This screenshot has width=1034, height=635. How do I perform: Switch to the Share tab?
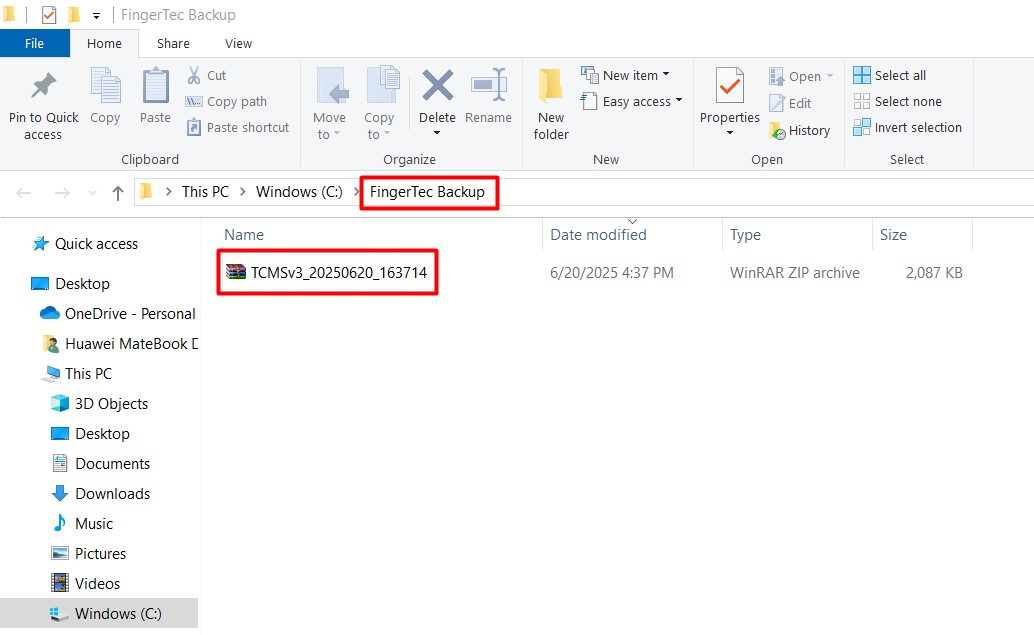173,44
